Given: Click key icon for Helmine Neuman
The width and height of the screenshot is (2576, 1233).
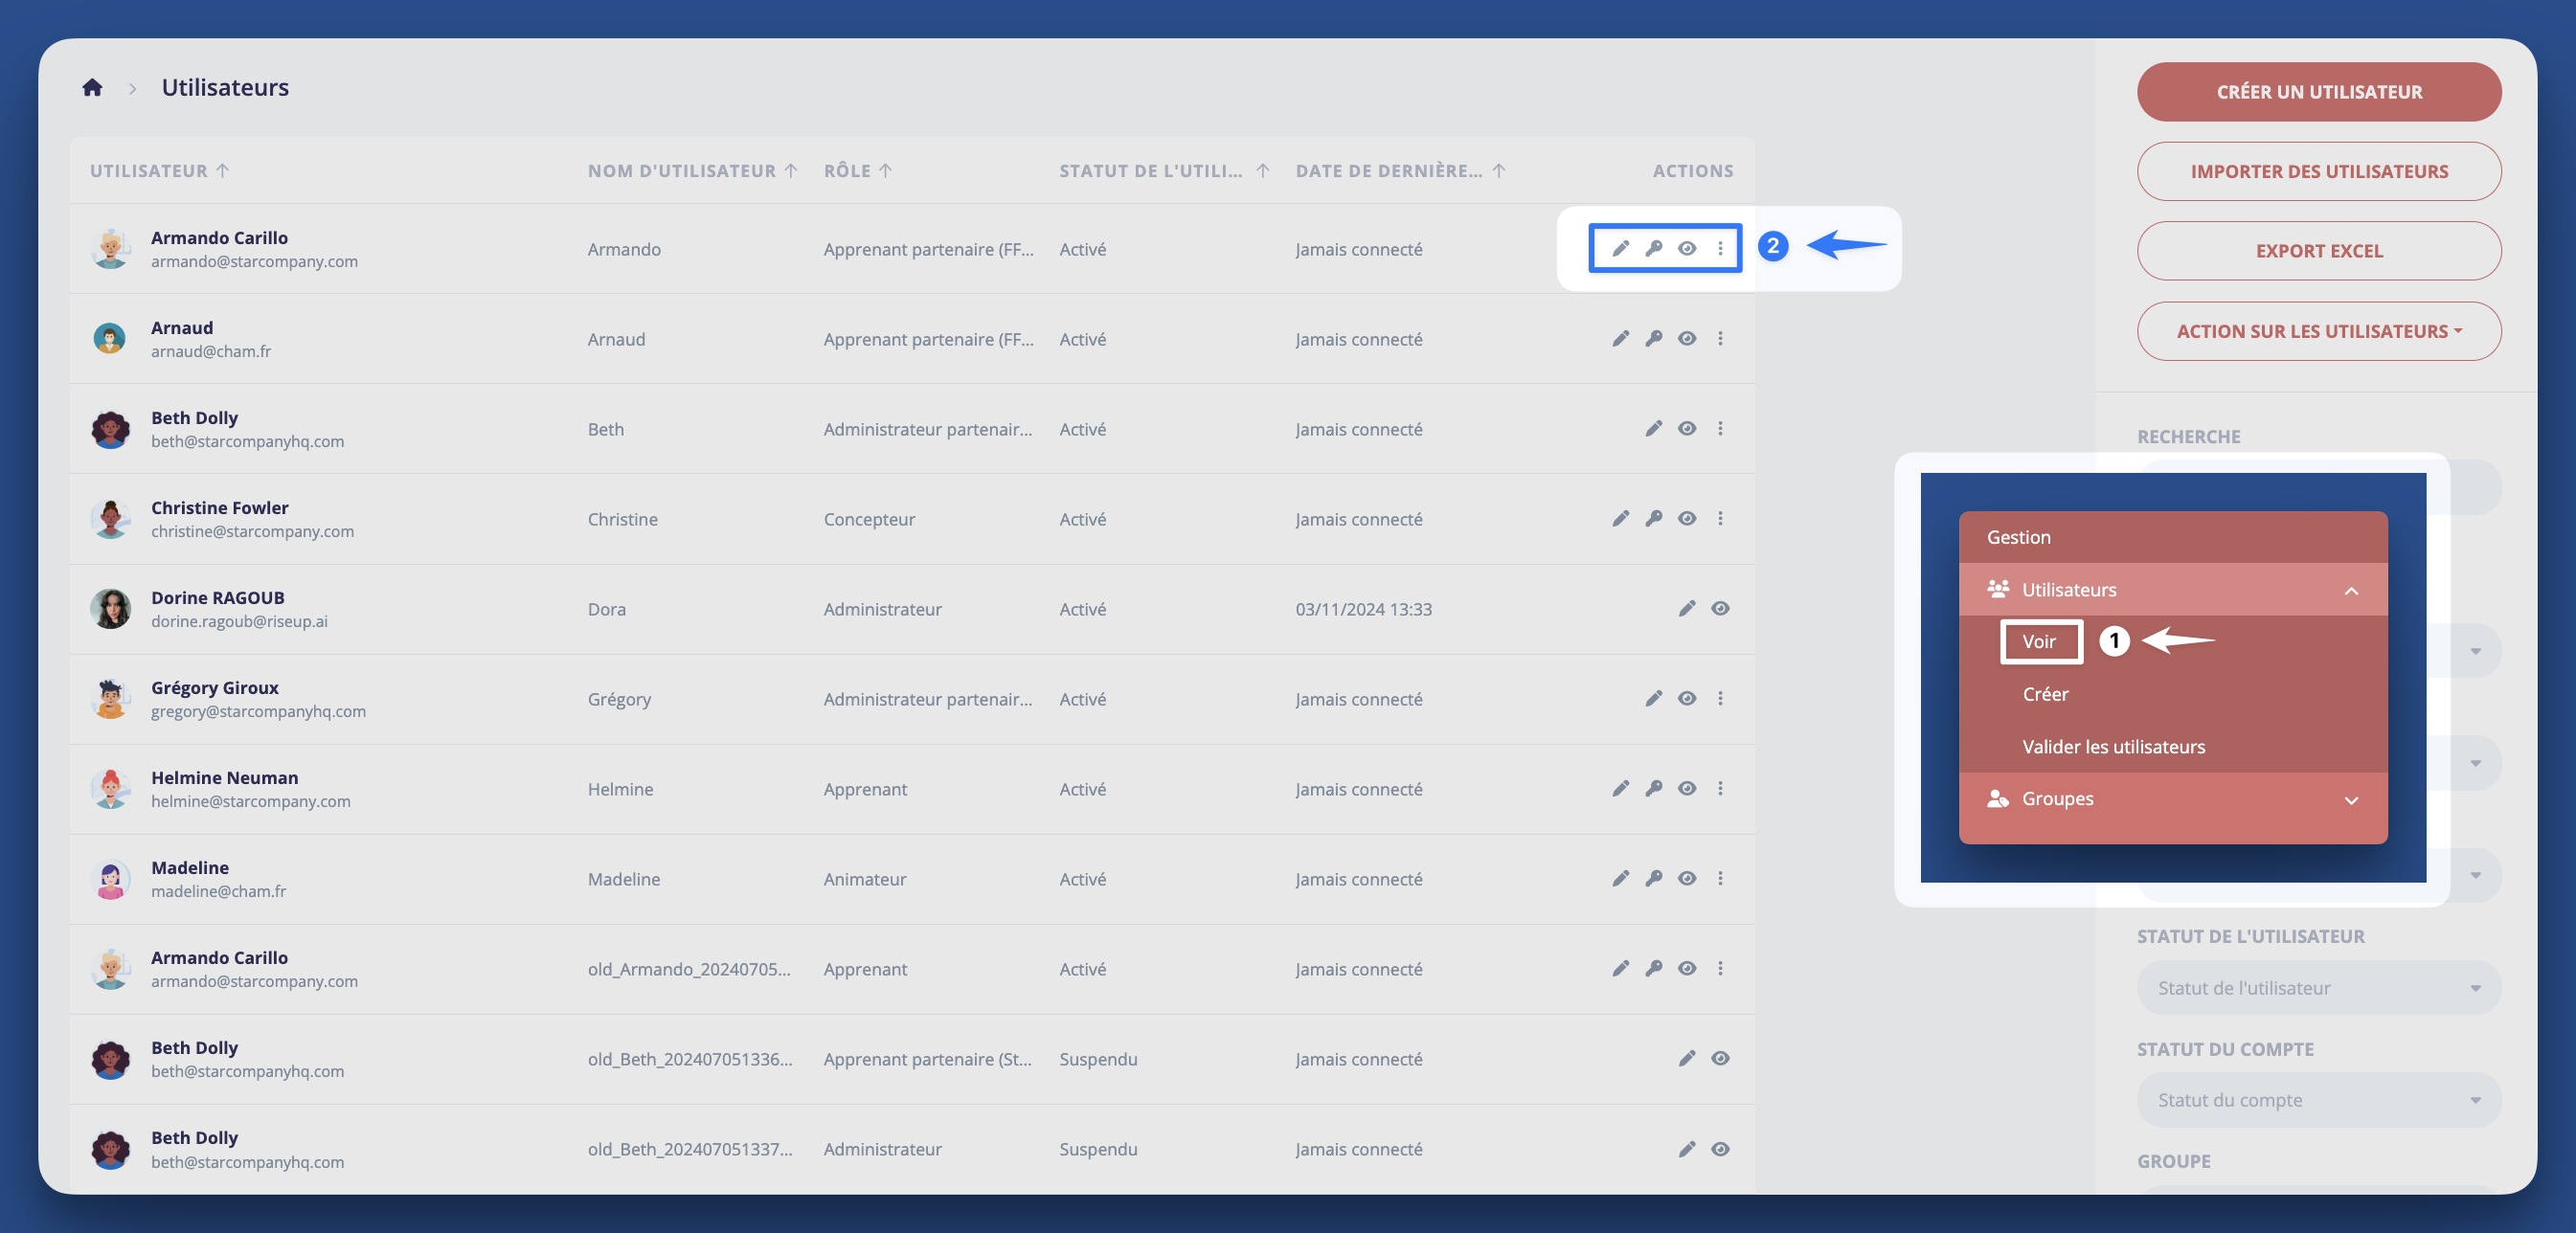Looking at the screenshot, I should coord(1653,789).
